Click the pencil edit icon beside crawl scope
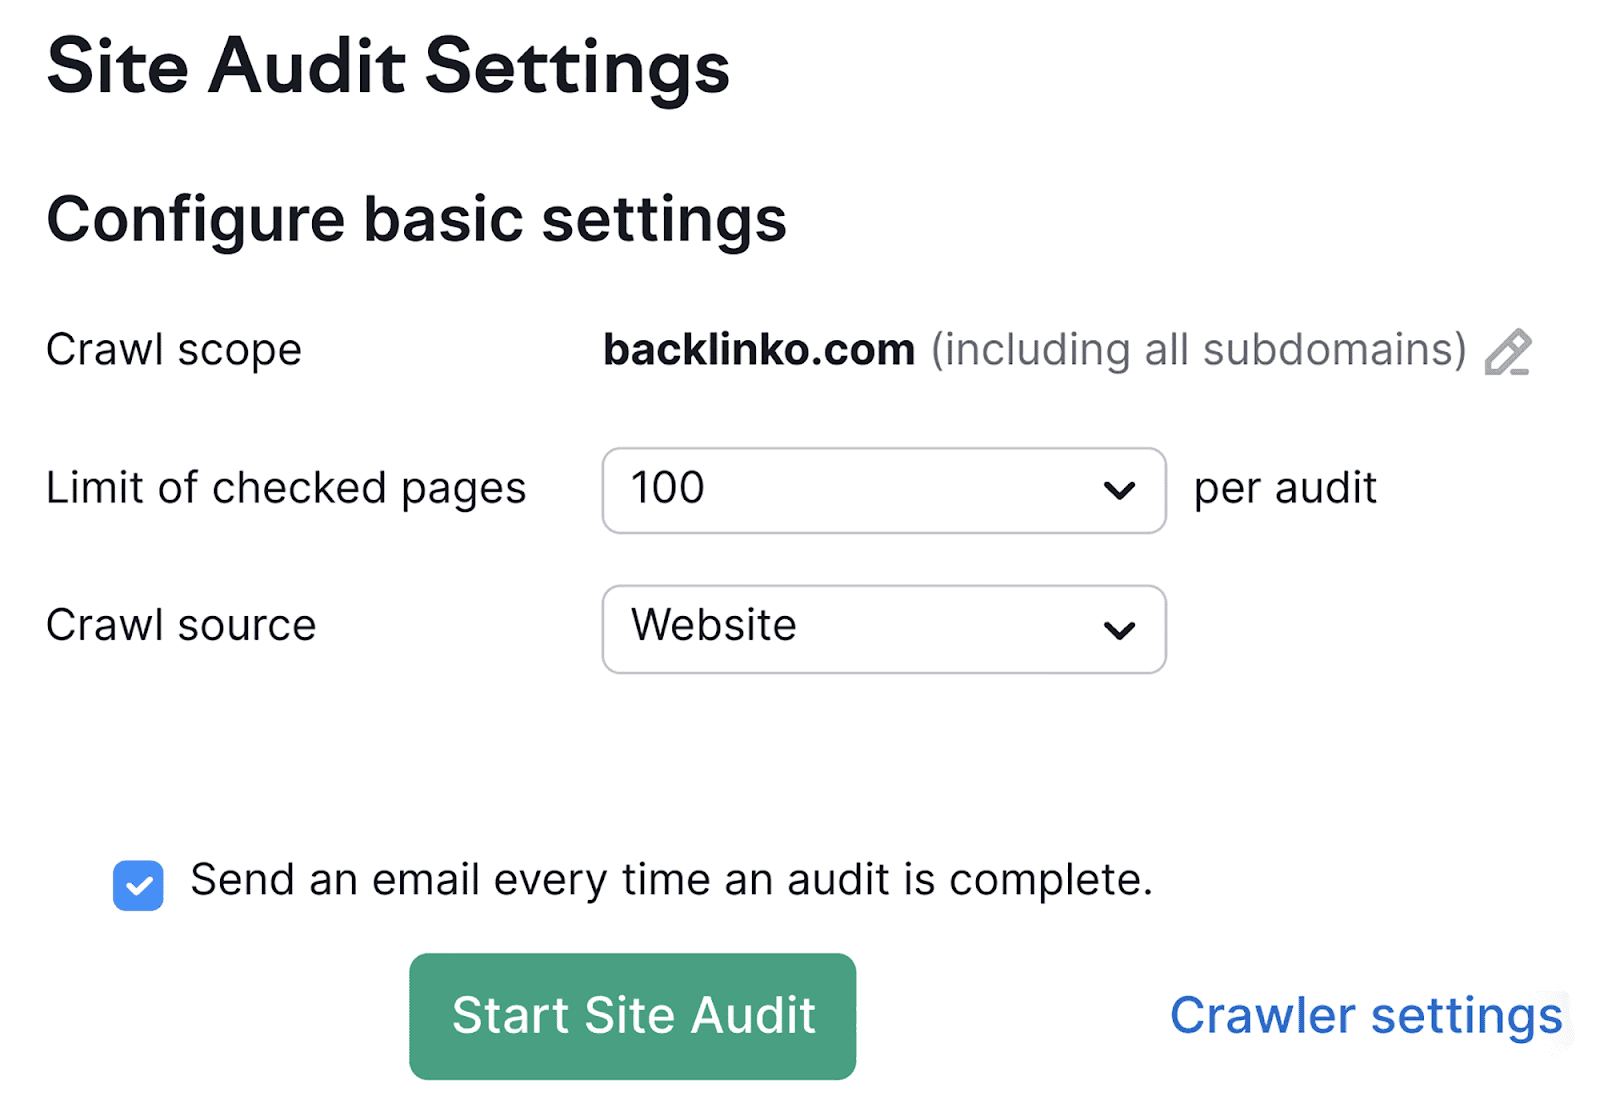 1507,352
